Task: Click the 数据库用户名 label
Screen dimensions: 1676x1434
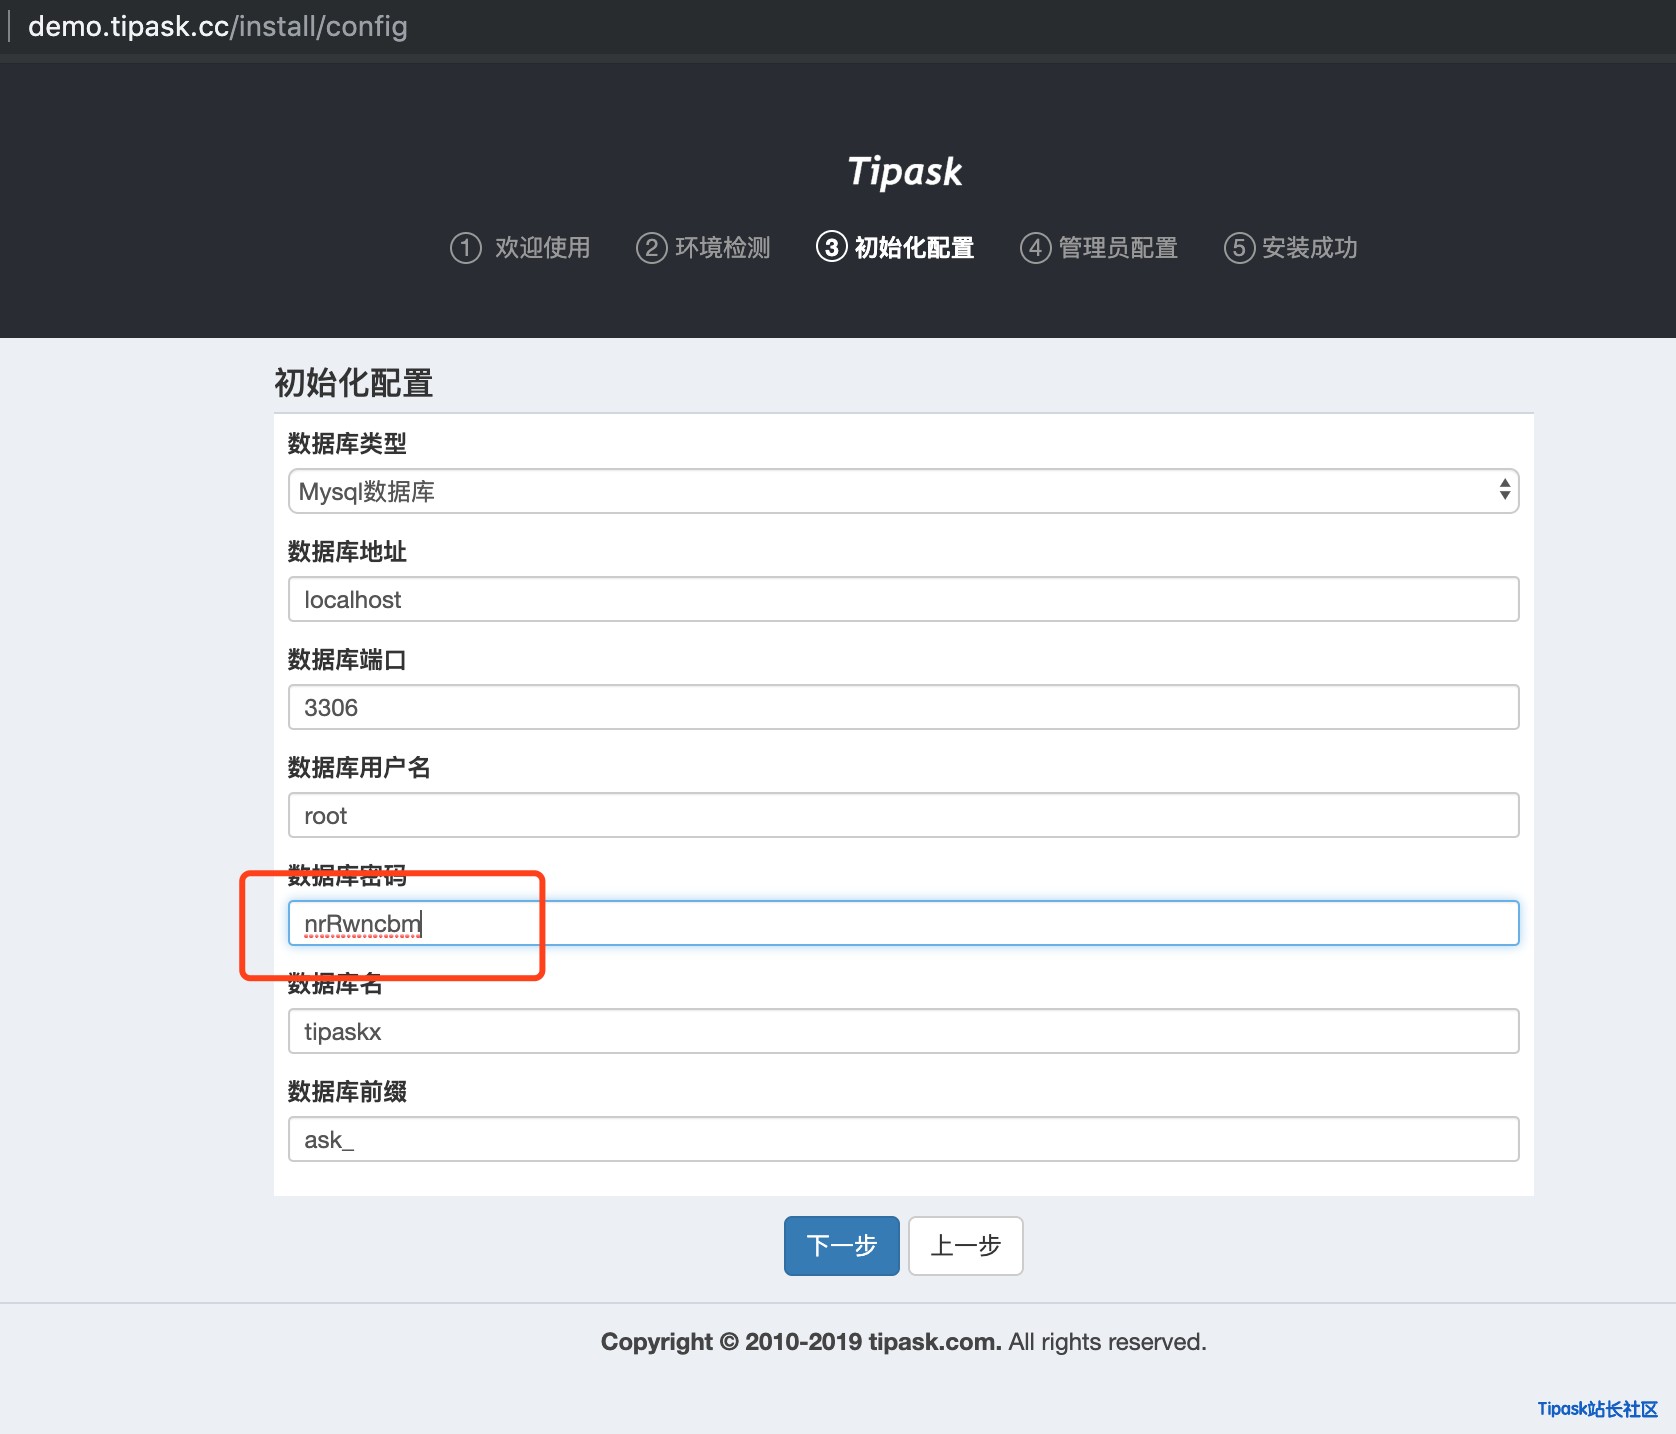Action: 359,767
